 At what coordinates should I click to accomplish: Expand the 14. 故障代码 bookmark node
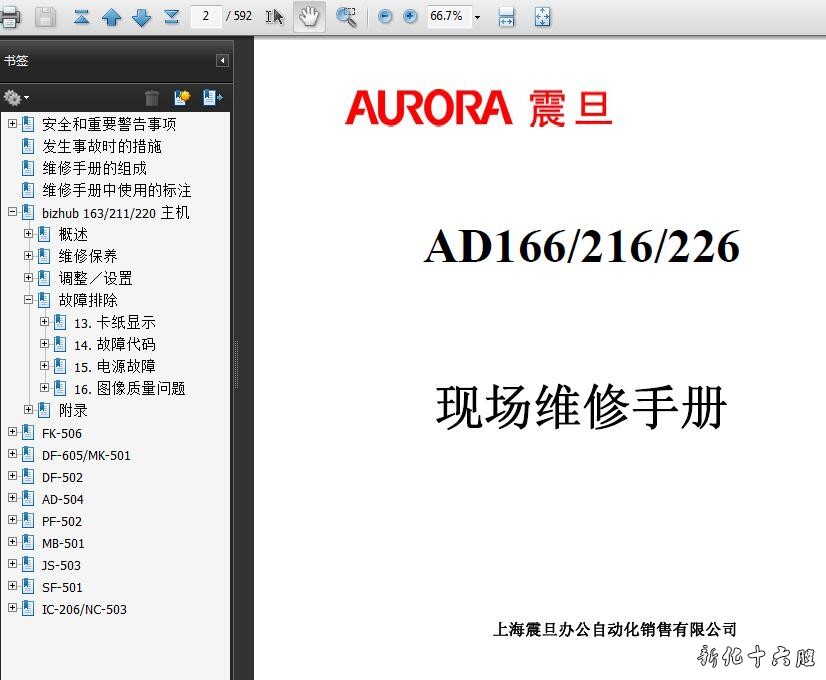tap(44, 344)
